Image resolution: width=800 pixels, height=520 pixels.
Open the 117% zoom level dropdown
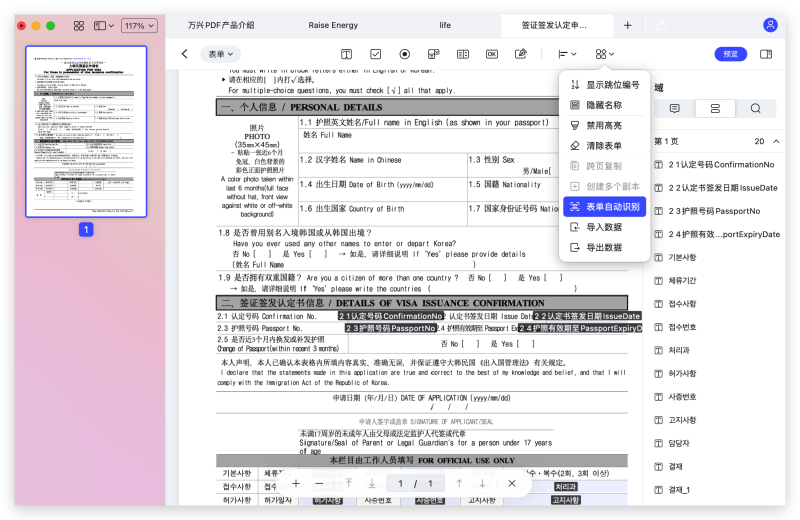tap(138, 25)
